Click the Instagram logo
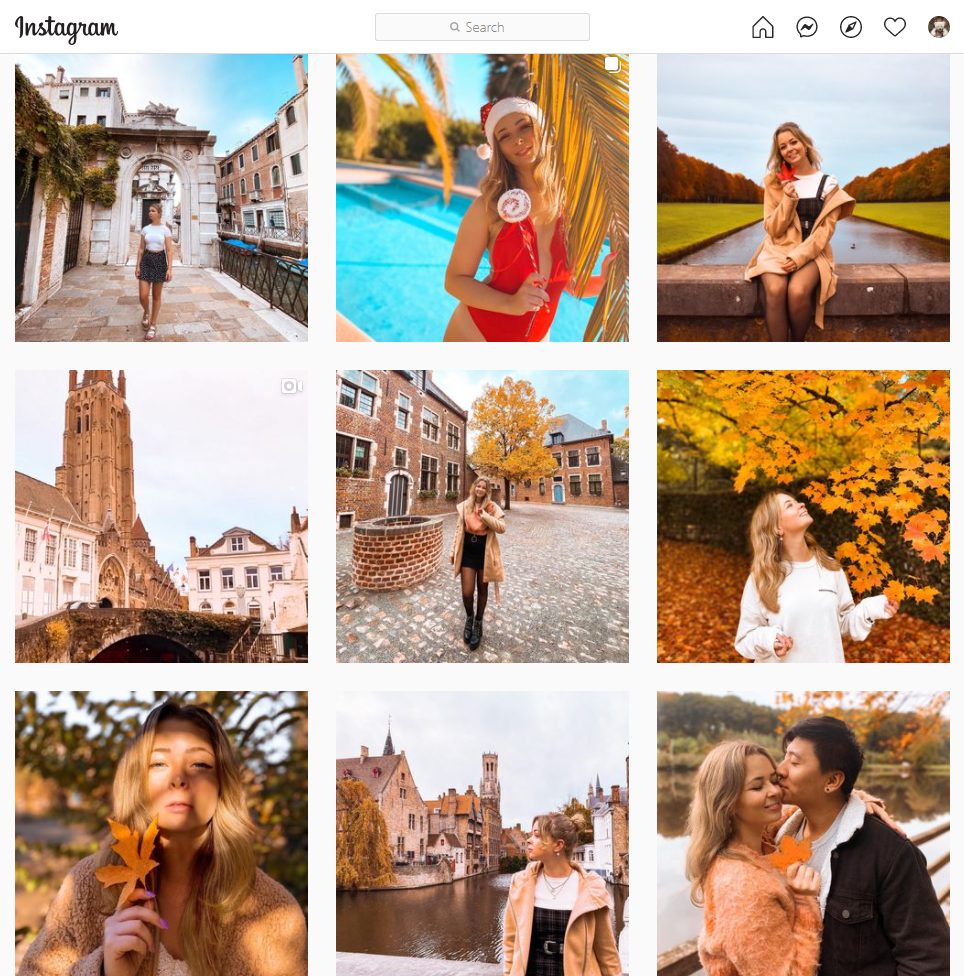964x976 pixels. tap(66, 29)
